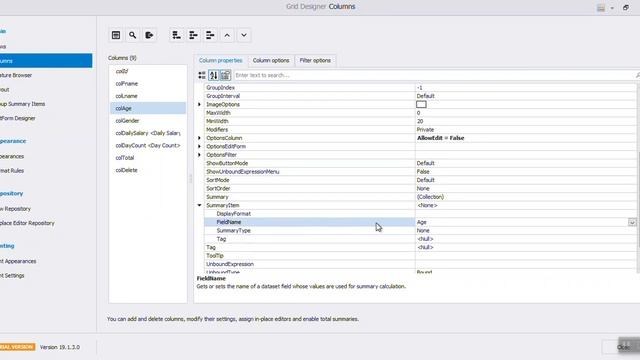640x360 pixels.
Task: Expand the OptionsFilter property
Action: (200, 155)
